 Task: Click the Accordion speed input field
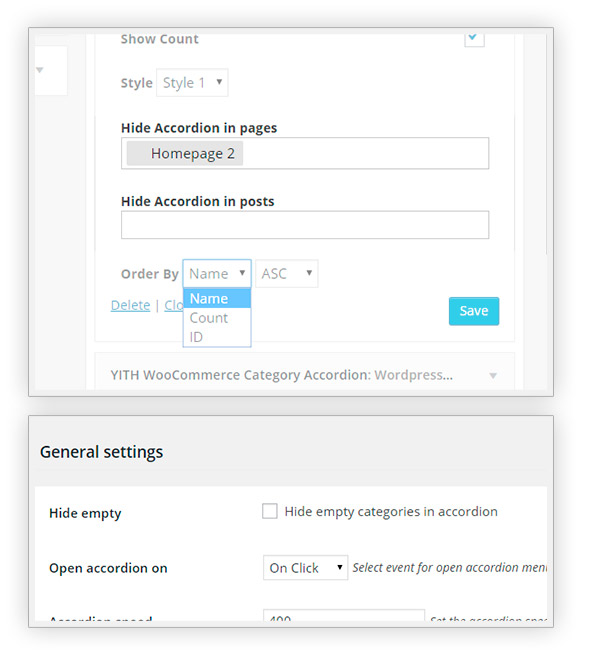pyautogui.click(x=344, y=616)
